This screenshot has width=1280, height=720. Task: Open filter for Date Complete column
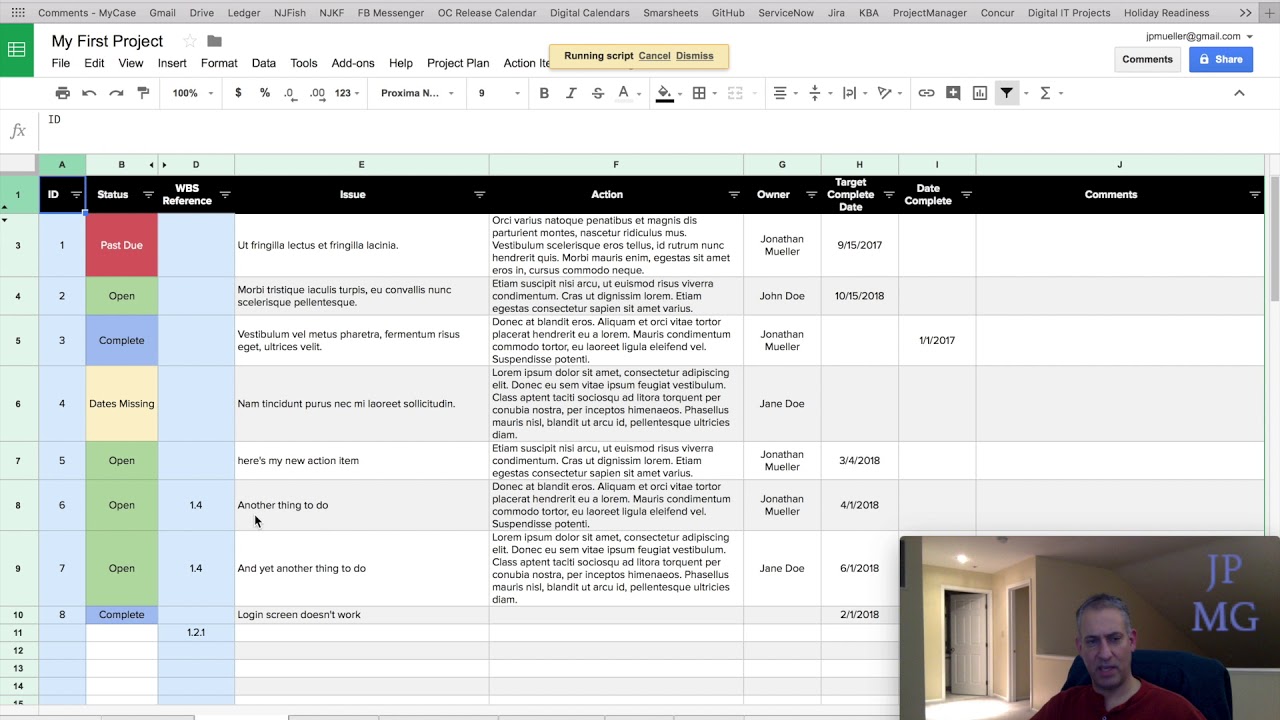click(x=966, y=195)
